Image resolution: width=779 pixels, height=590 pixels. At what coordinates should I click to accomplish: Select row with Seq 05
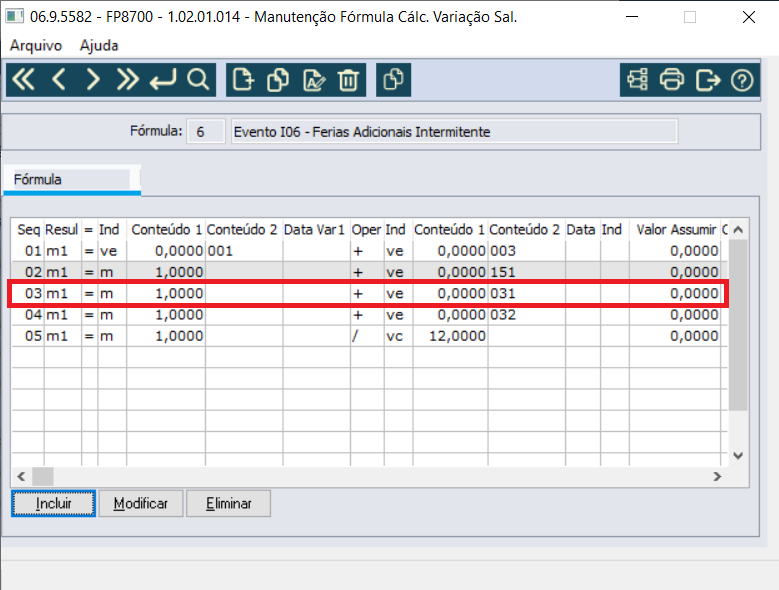[x=370, y=336]
